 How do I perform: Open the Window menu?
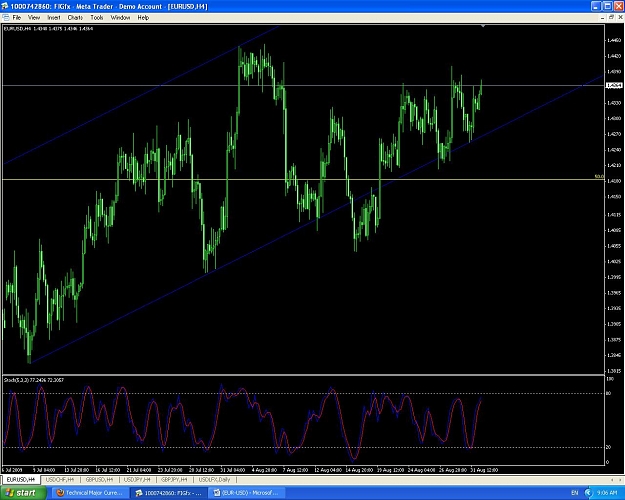click(x=120, y=18)
